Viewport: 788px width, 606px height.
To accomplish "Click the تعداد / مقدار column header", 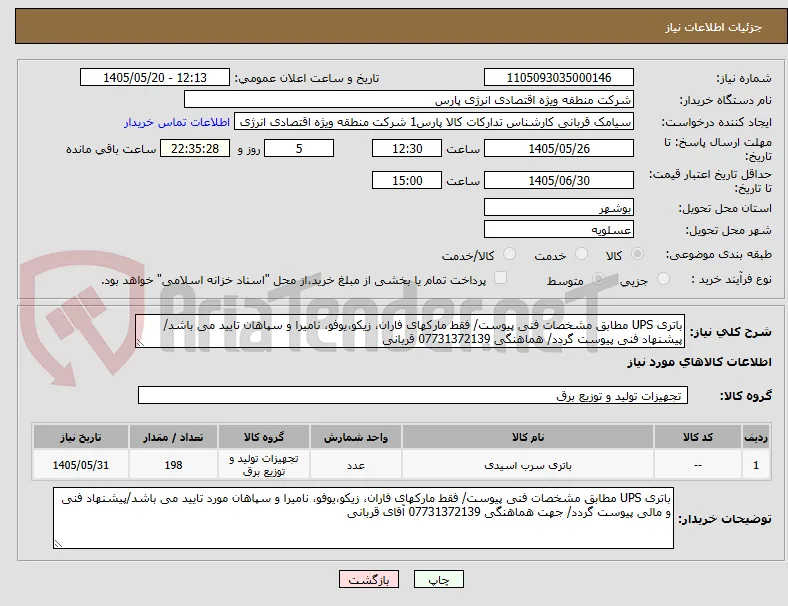I will pos(173,437).
